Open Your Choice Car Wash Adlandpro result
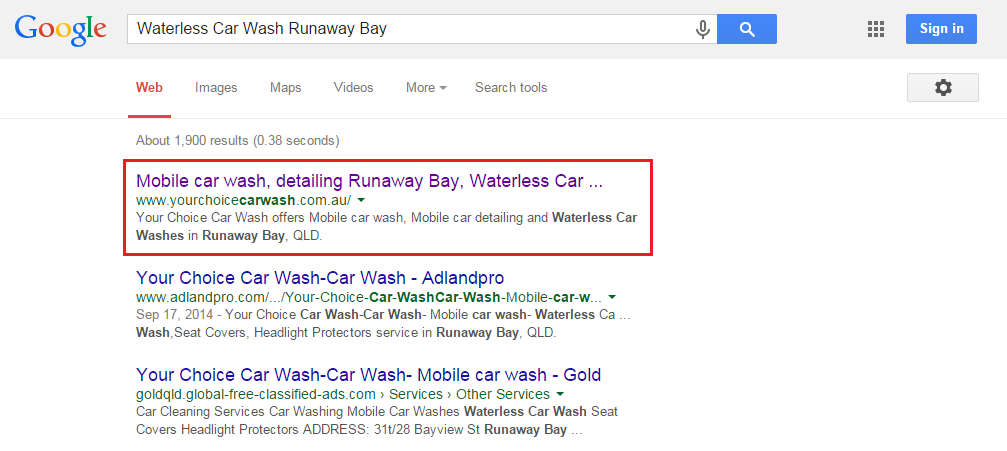The width and height of the screenshot is (1007, 451). pos(320,278)
